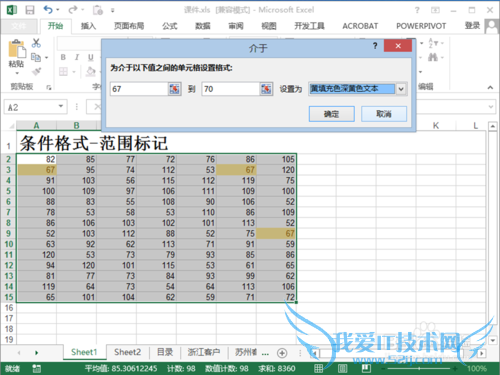The image size is (500, 375).
Task: Click the 取消 button
Action: (384, 114)
